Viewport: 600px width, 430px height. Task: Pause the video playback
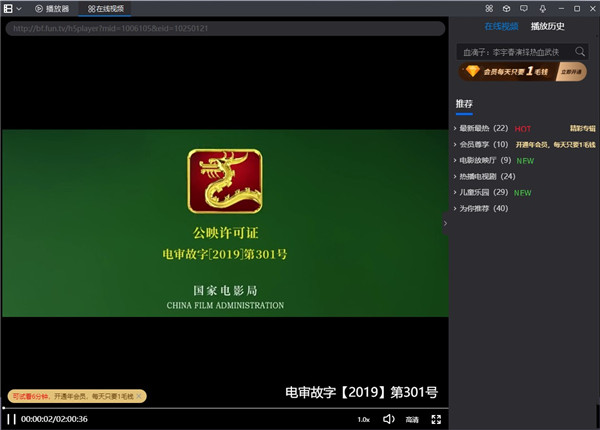click(13, 419)
